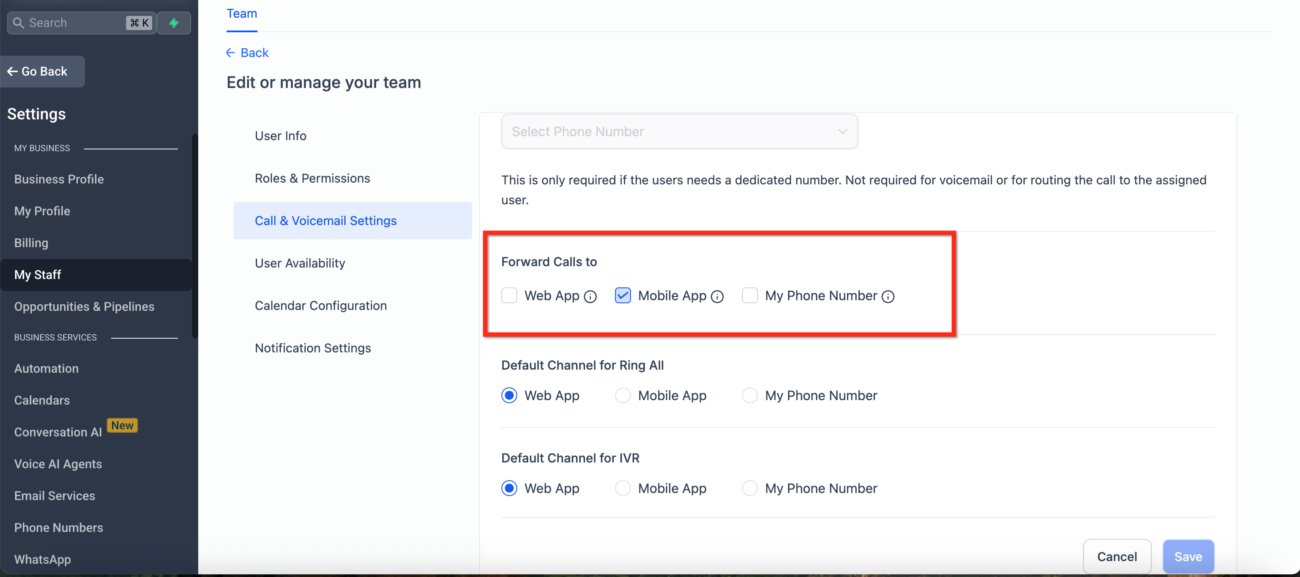
Task: Open WhatsApp settings in sidebar
Action: point(43,560)
